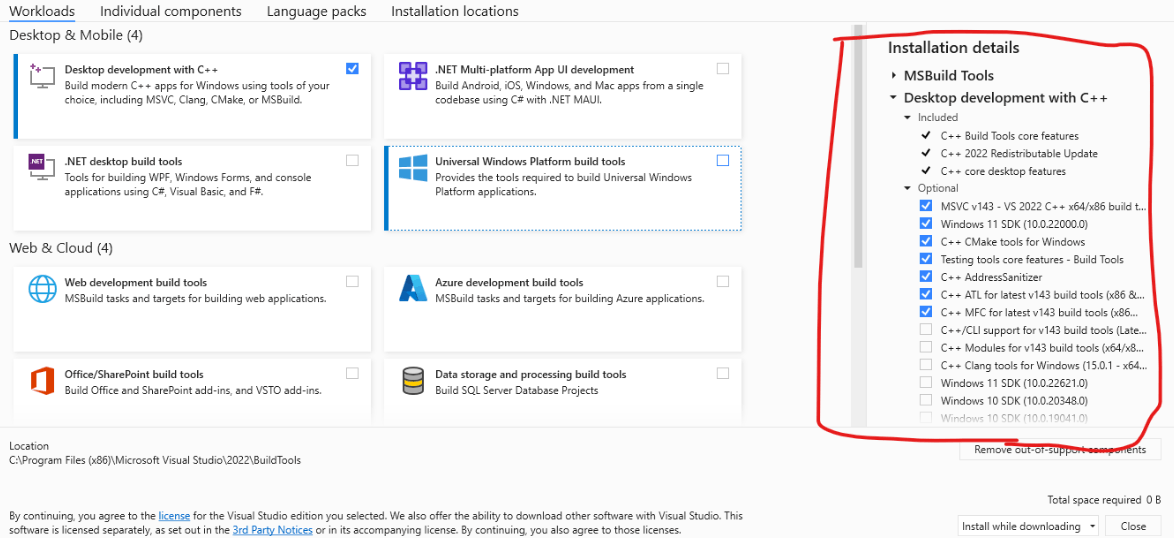Check the Data storage and processing build tools
This screenshot has height=538, width=1174.
tap(723, 373)
